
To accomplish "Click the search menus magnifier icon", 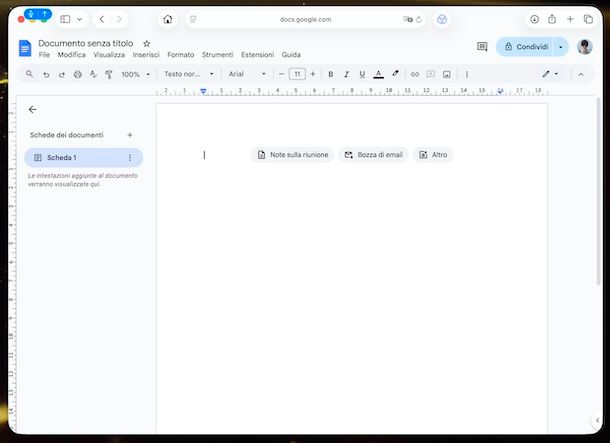I will click(30, 74).
